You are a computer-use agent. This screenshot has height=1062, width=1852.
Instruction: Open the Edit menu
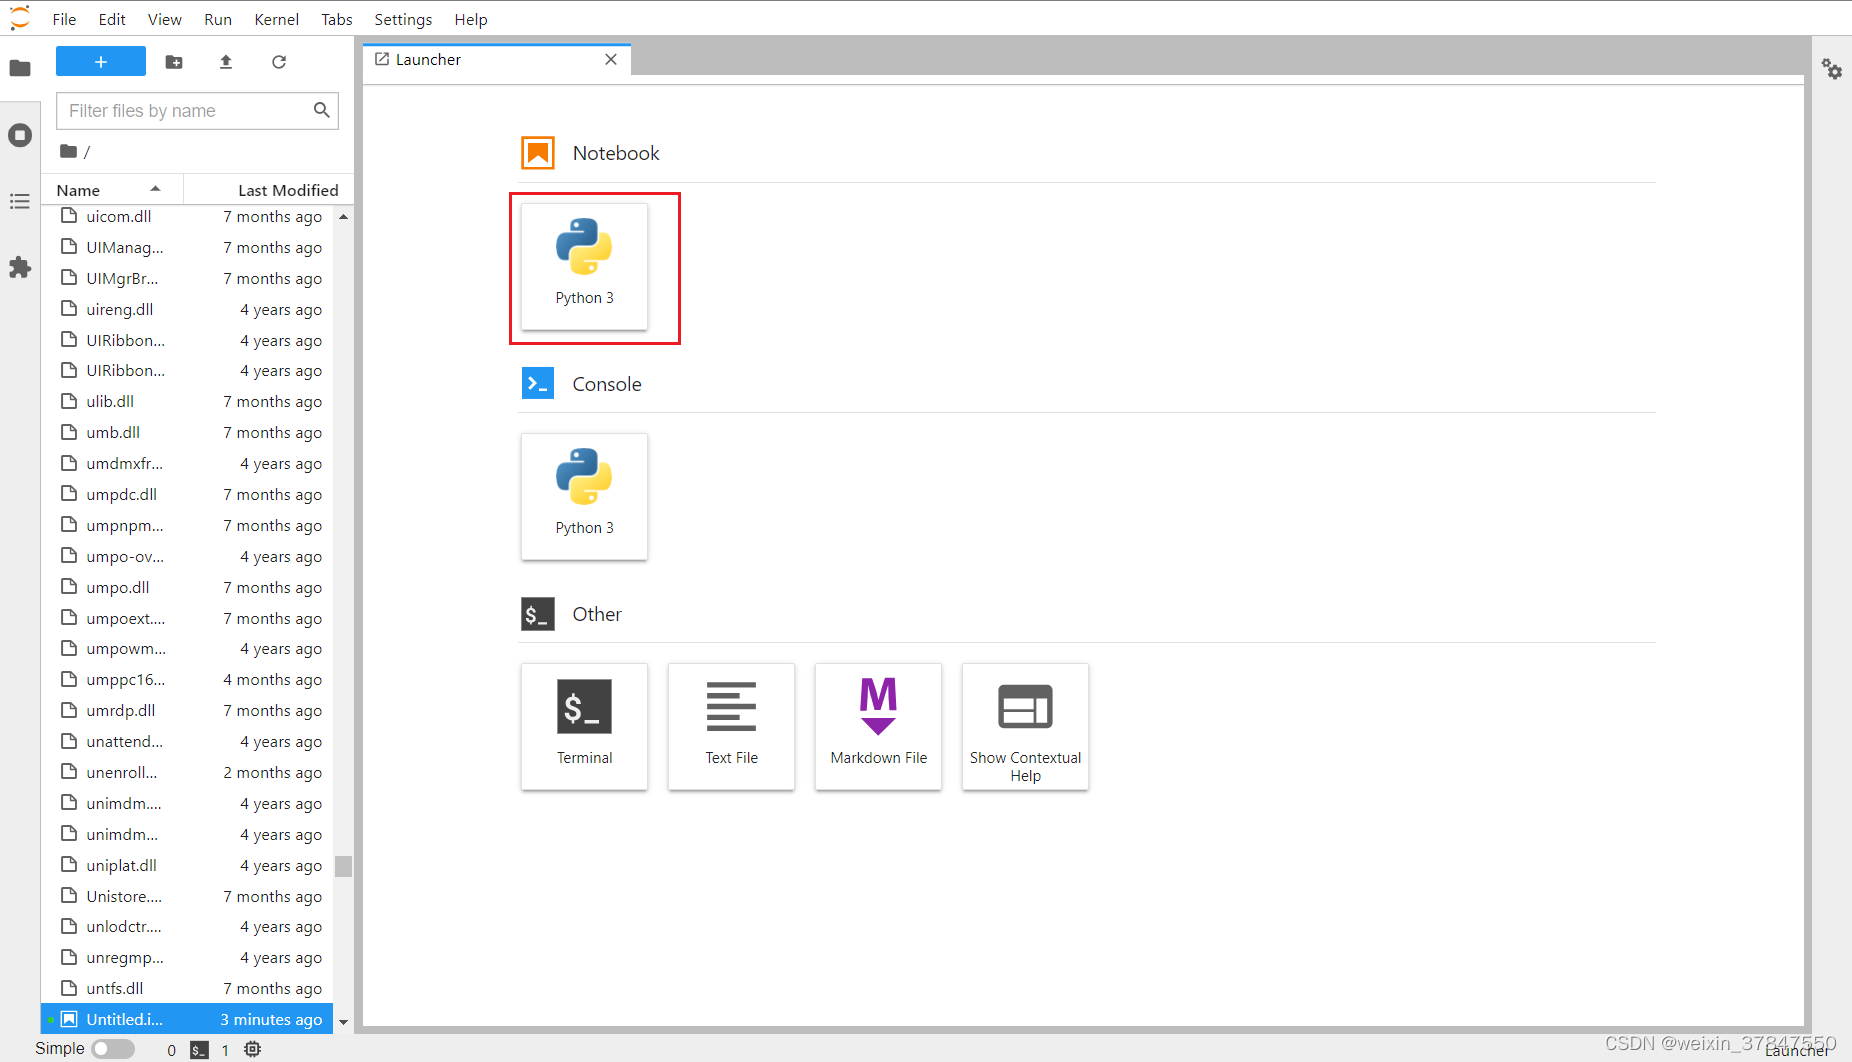pos(112,19)
